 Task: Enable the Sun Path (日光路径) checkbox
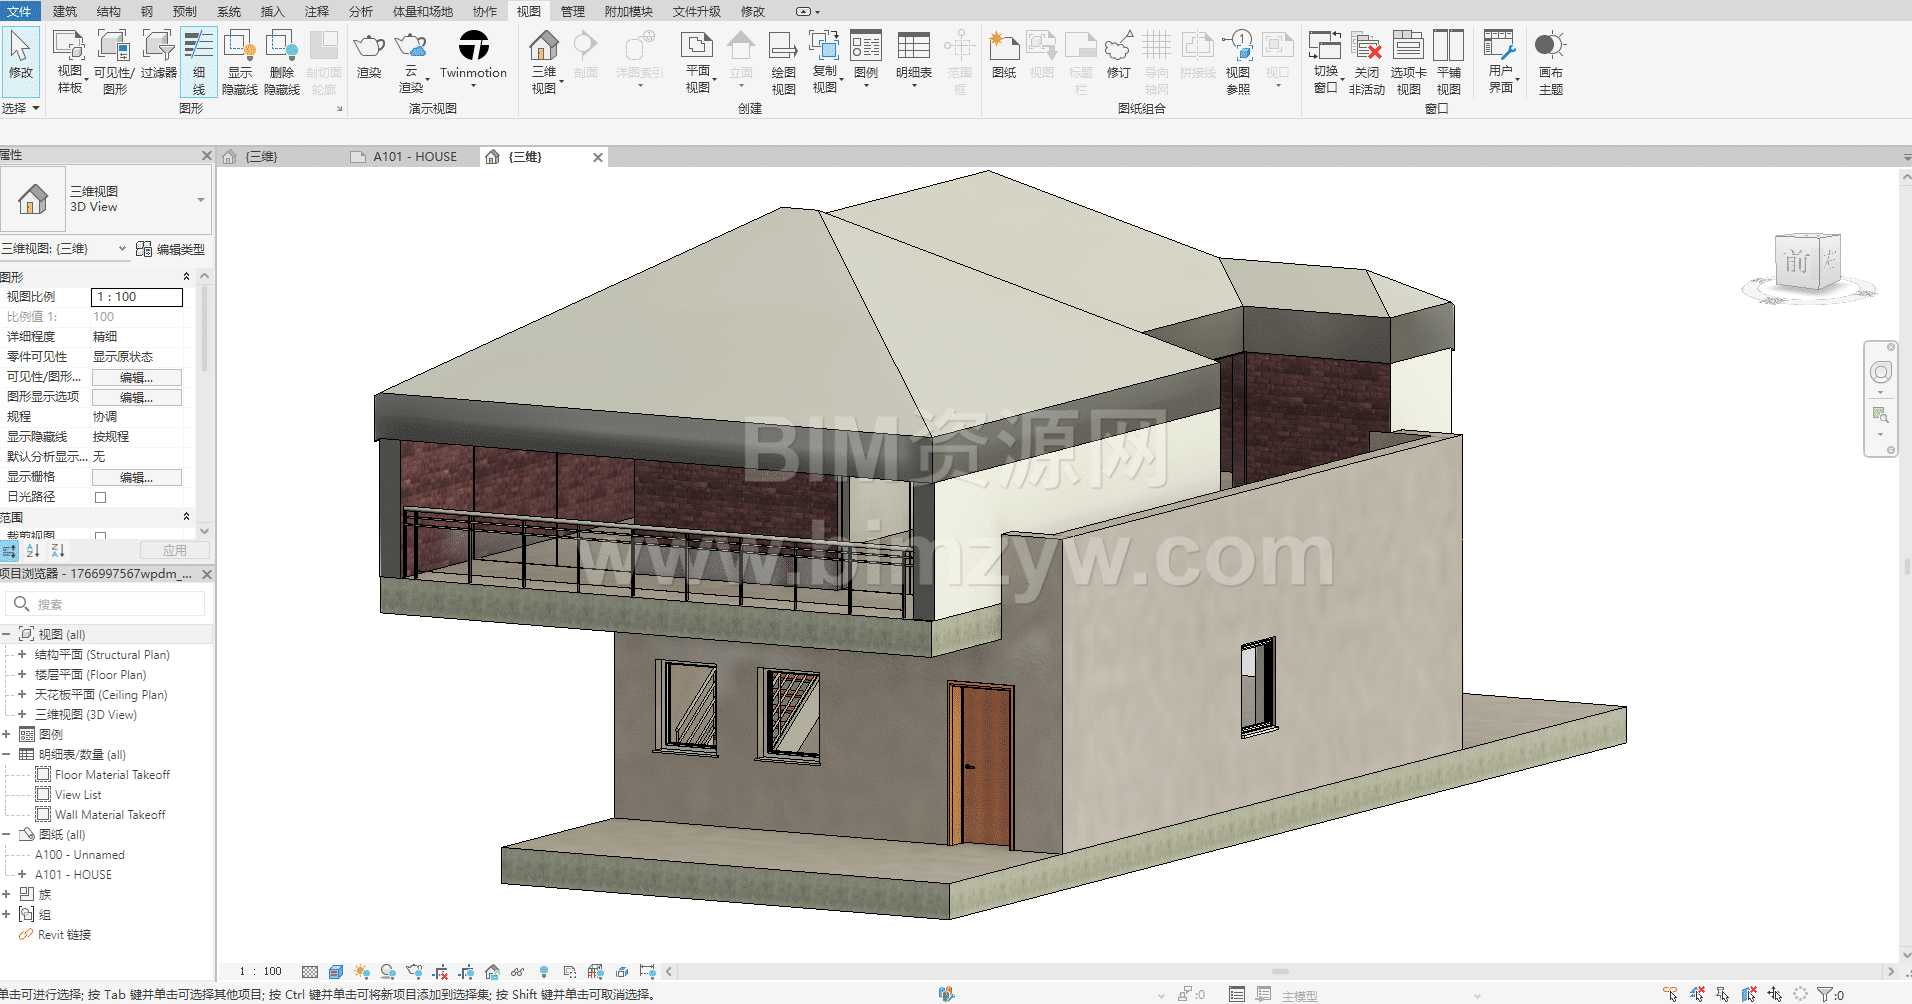pos(100,497)
